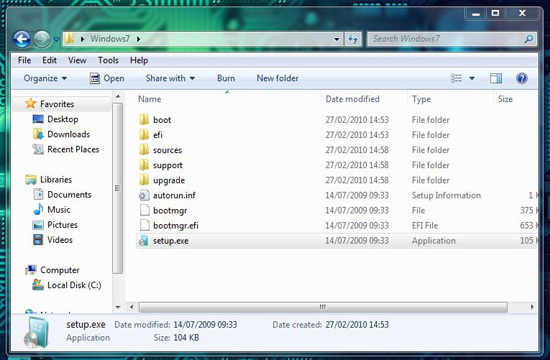Screen dimensions: 550x360
Task: Open the View menu
Action: (x=77, y=60)
